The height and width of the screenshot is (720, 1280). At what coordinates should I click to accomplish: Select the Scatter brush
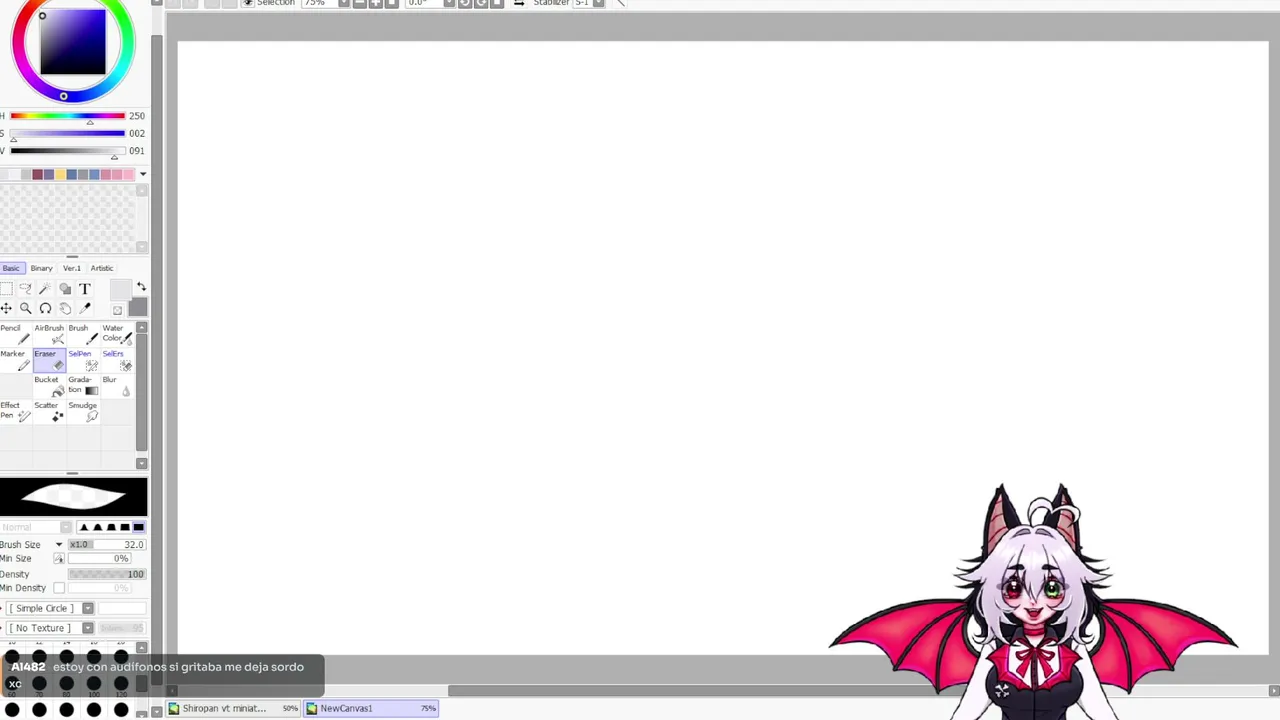click(x=49, y=411)
